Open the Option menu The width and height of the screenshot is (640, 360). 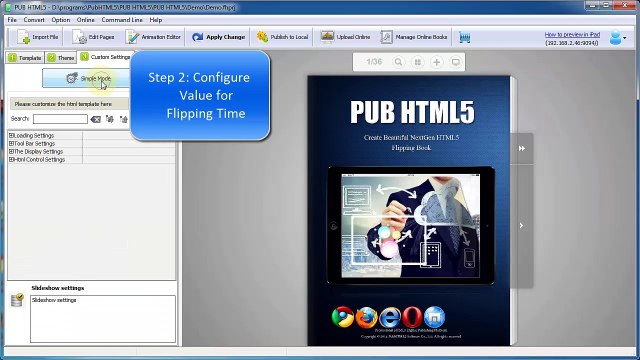pyautogui.click(x=60, y=20)
